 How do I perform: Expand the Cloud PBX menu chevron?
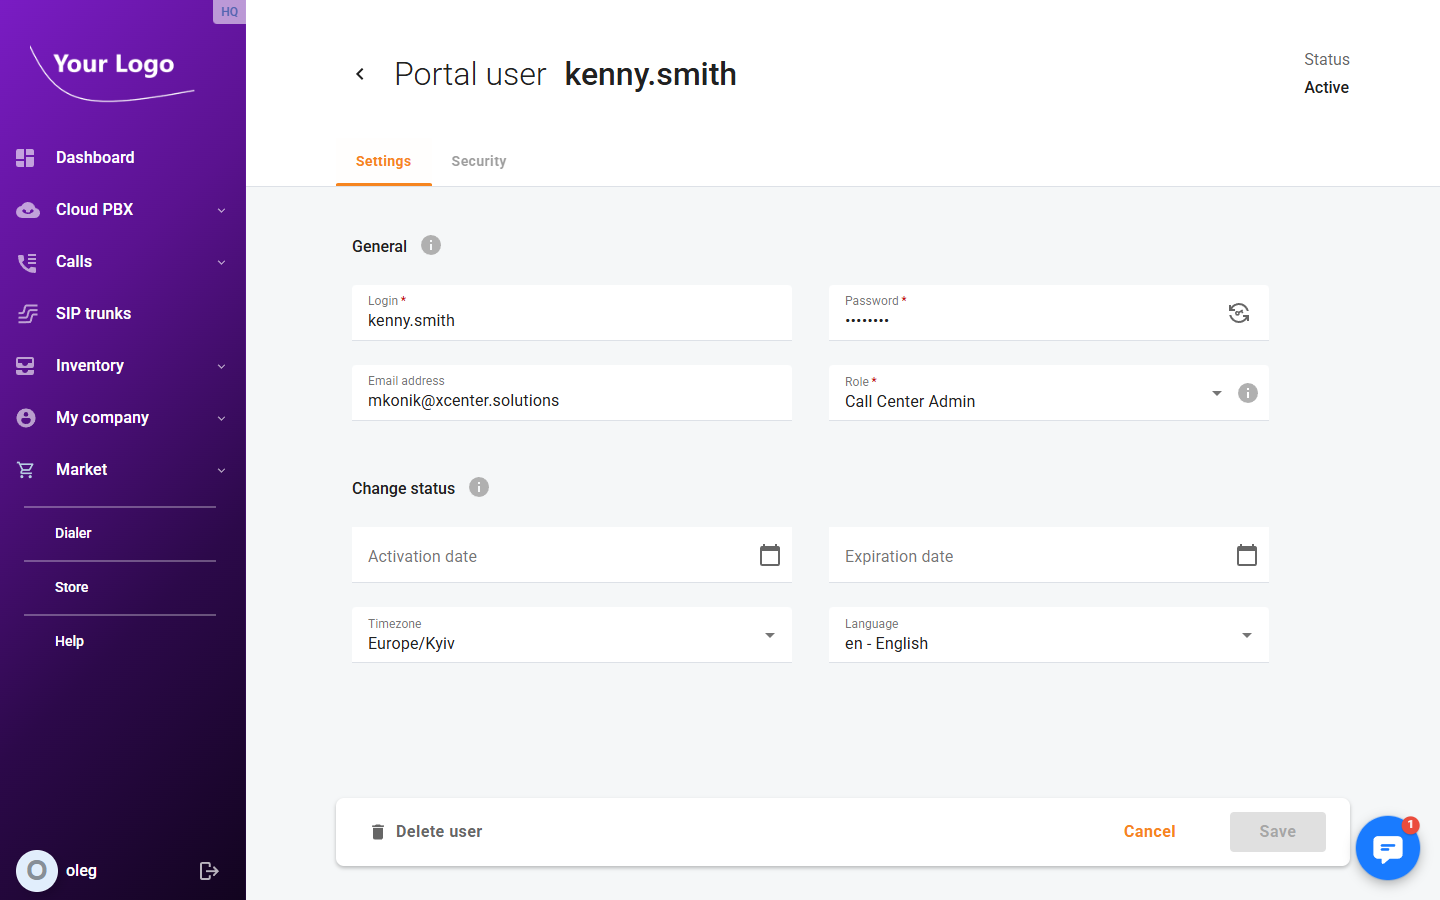[x=221, y=209]
